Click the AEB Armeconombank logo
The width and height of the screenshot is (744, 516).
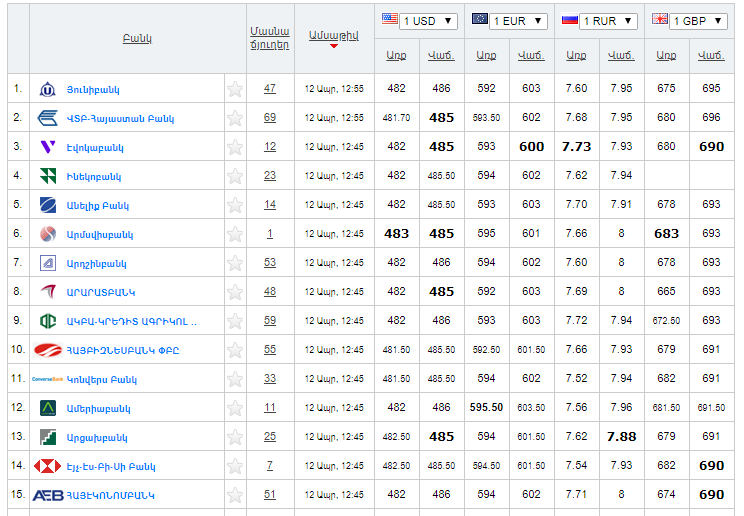click(47, 496)
